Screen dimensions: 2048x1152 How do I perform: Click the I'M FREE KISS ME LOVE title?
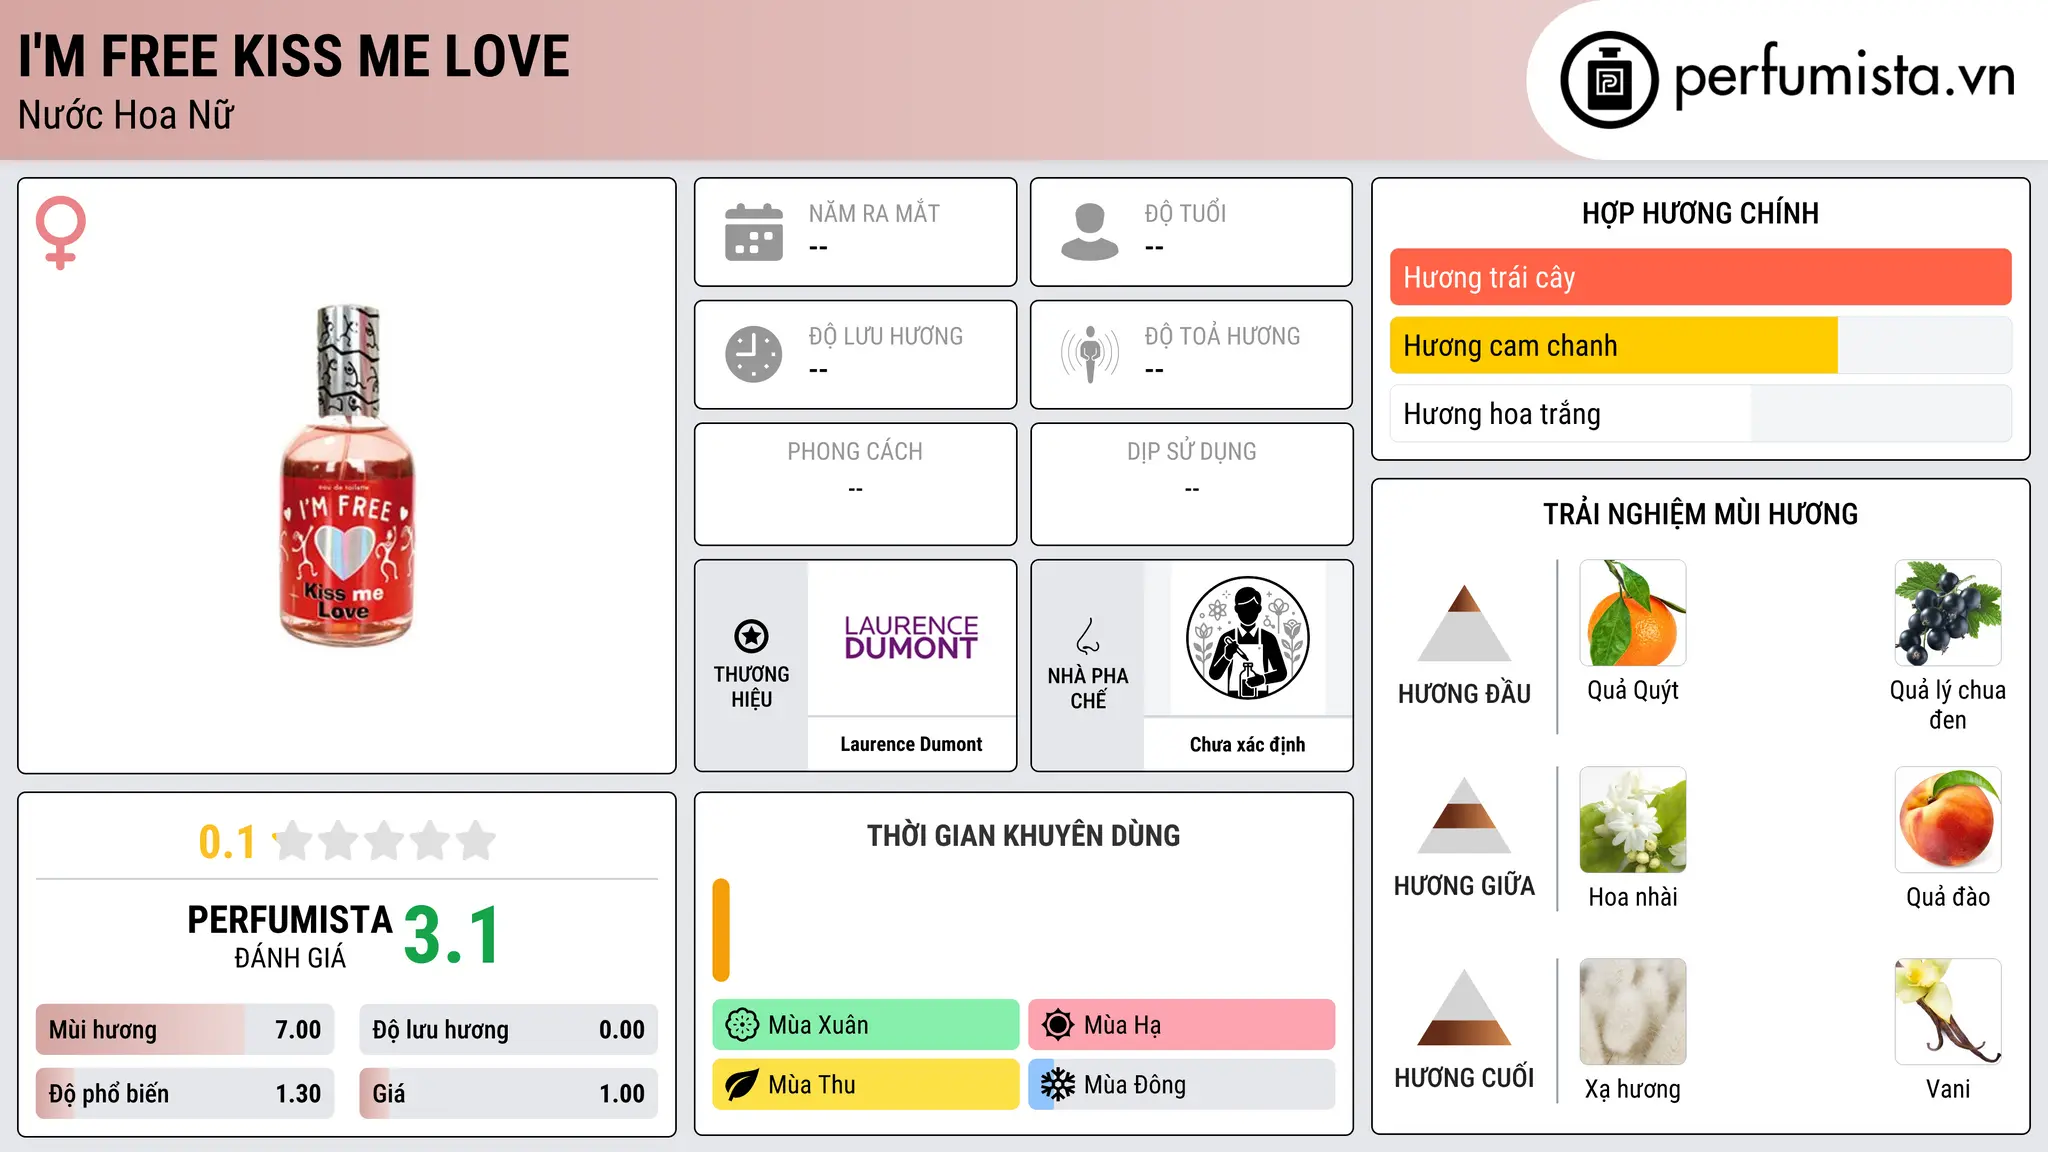pos(294,56)
